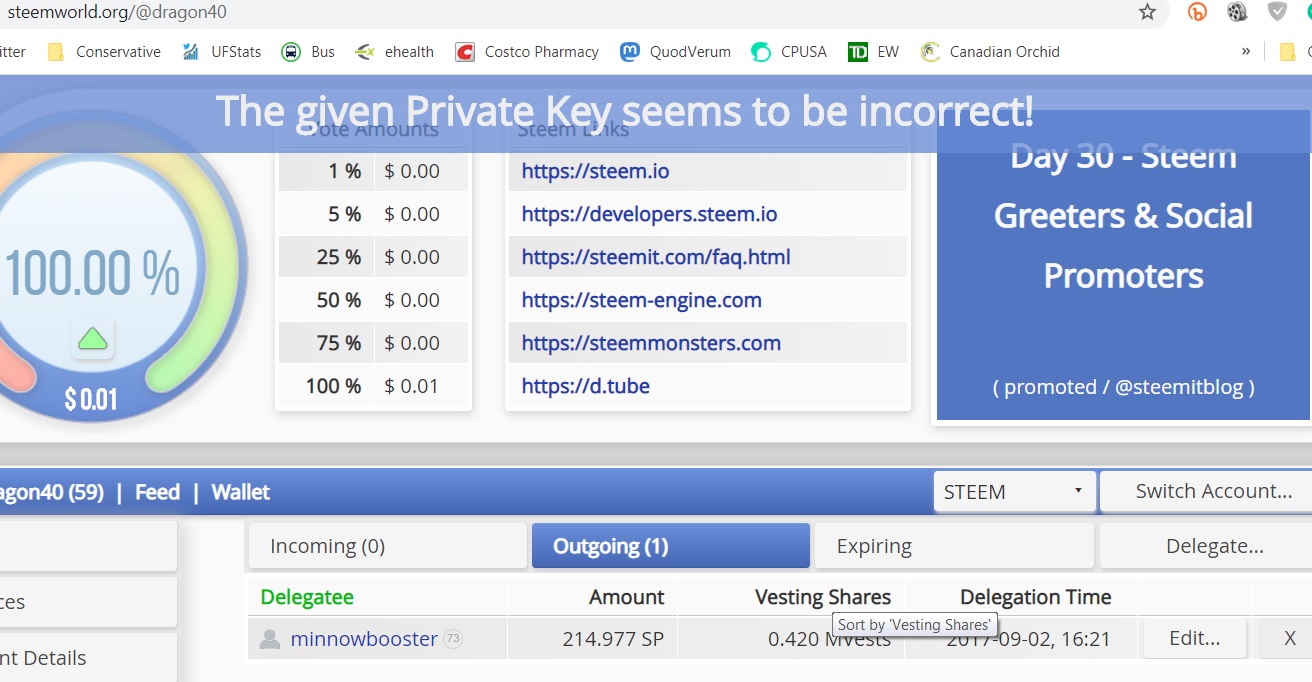The image size is (1312, 682).
Task: Click the Switch Account button
Action: pyautogui.click(x=1206, y=491)
